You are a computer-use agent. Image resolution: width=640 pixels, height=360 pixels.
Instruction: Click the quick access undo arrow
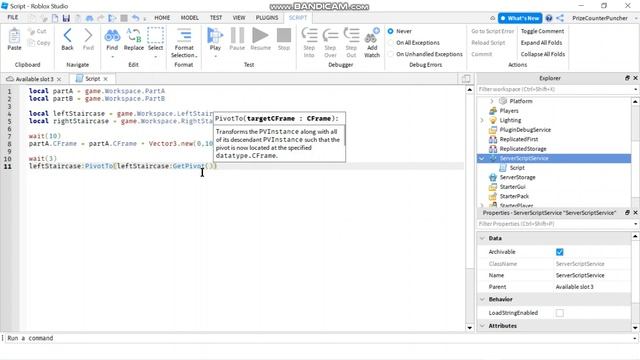coord(136,18)
